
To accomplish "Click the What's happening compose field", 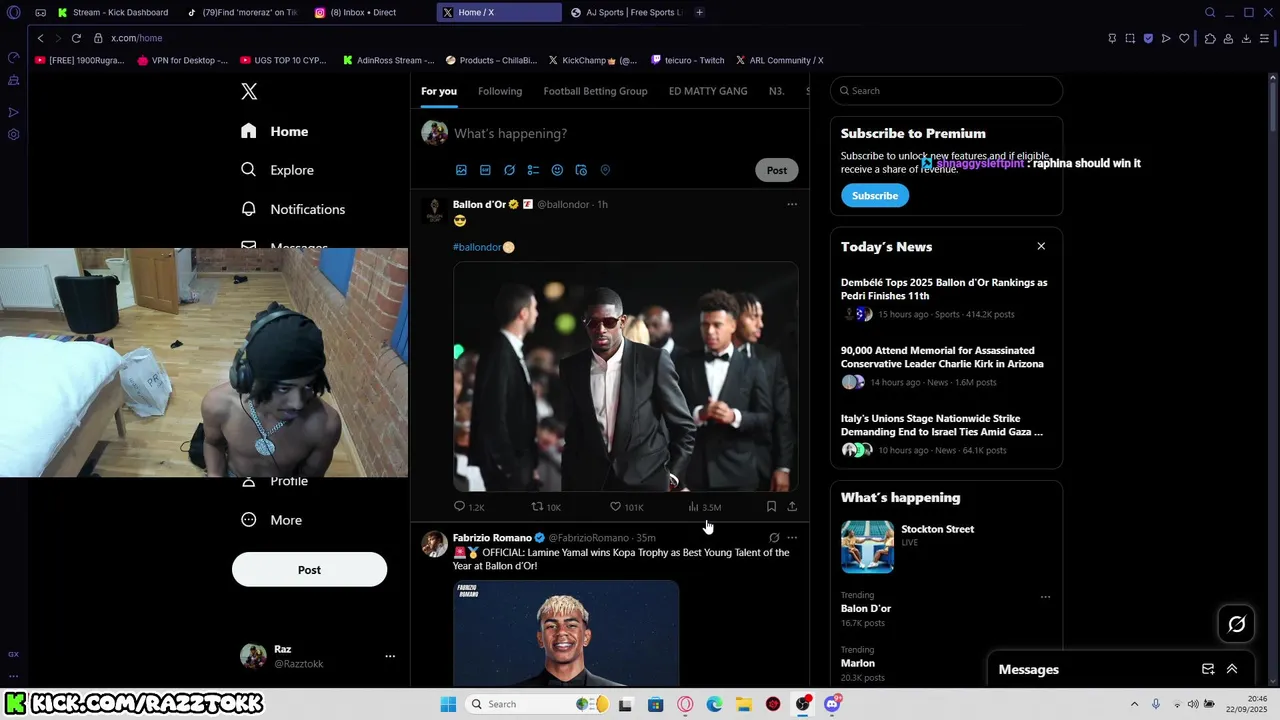I will tap(510, 133).
